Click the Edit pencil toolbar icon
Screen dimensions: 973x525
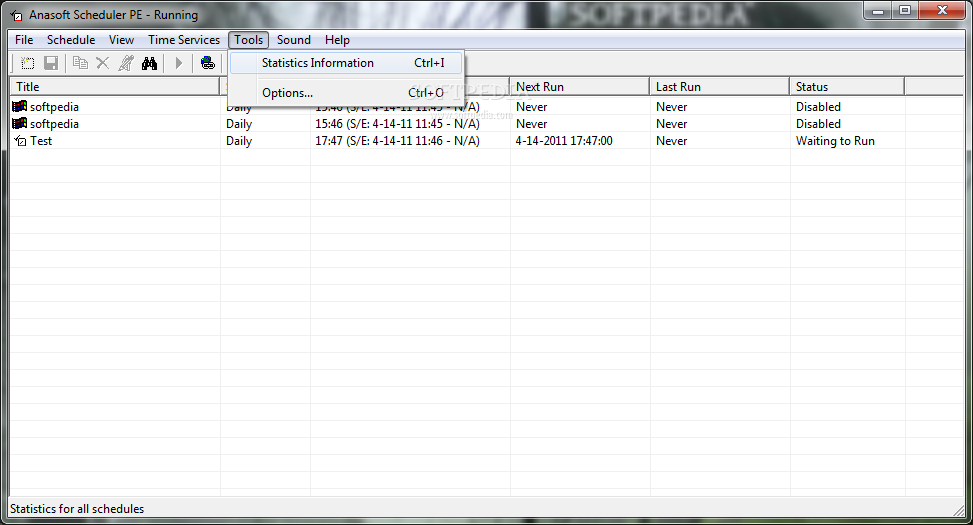(x=126, y=63)
